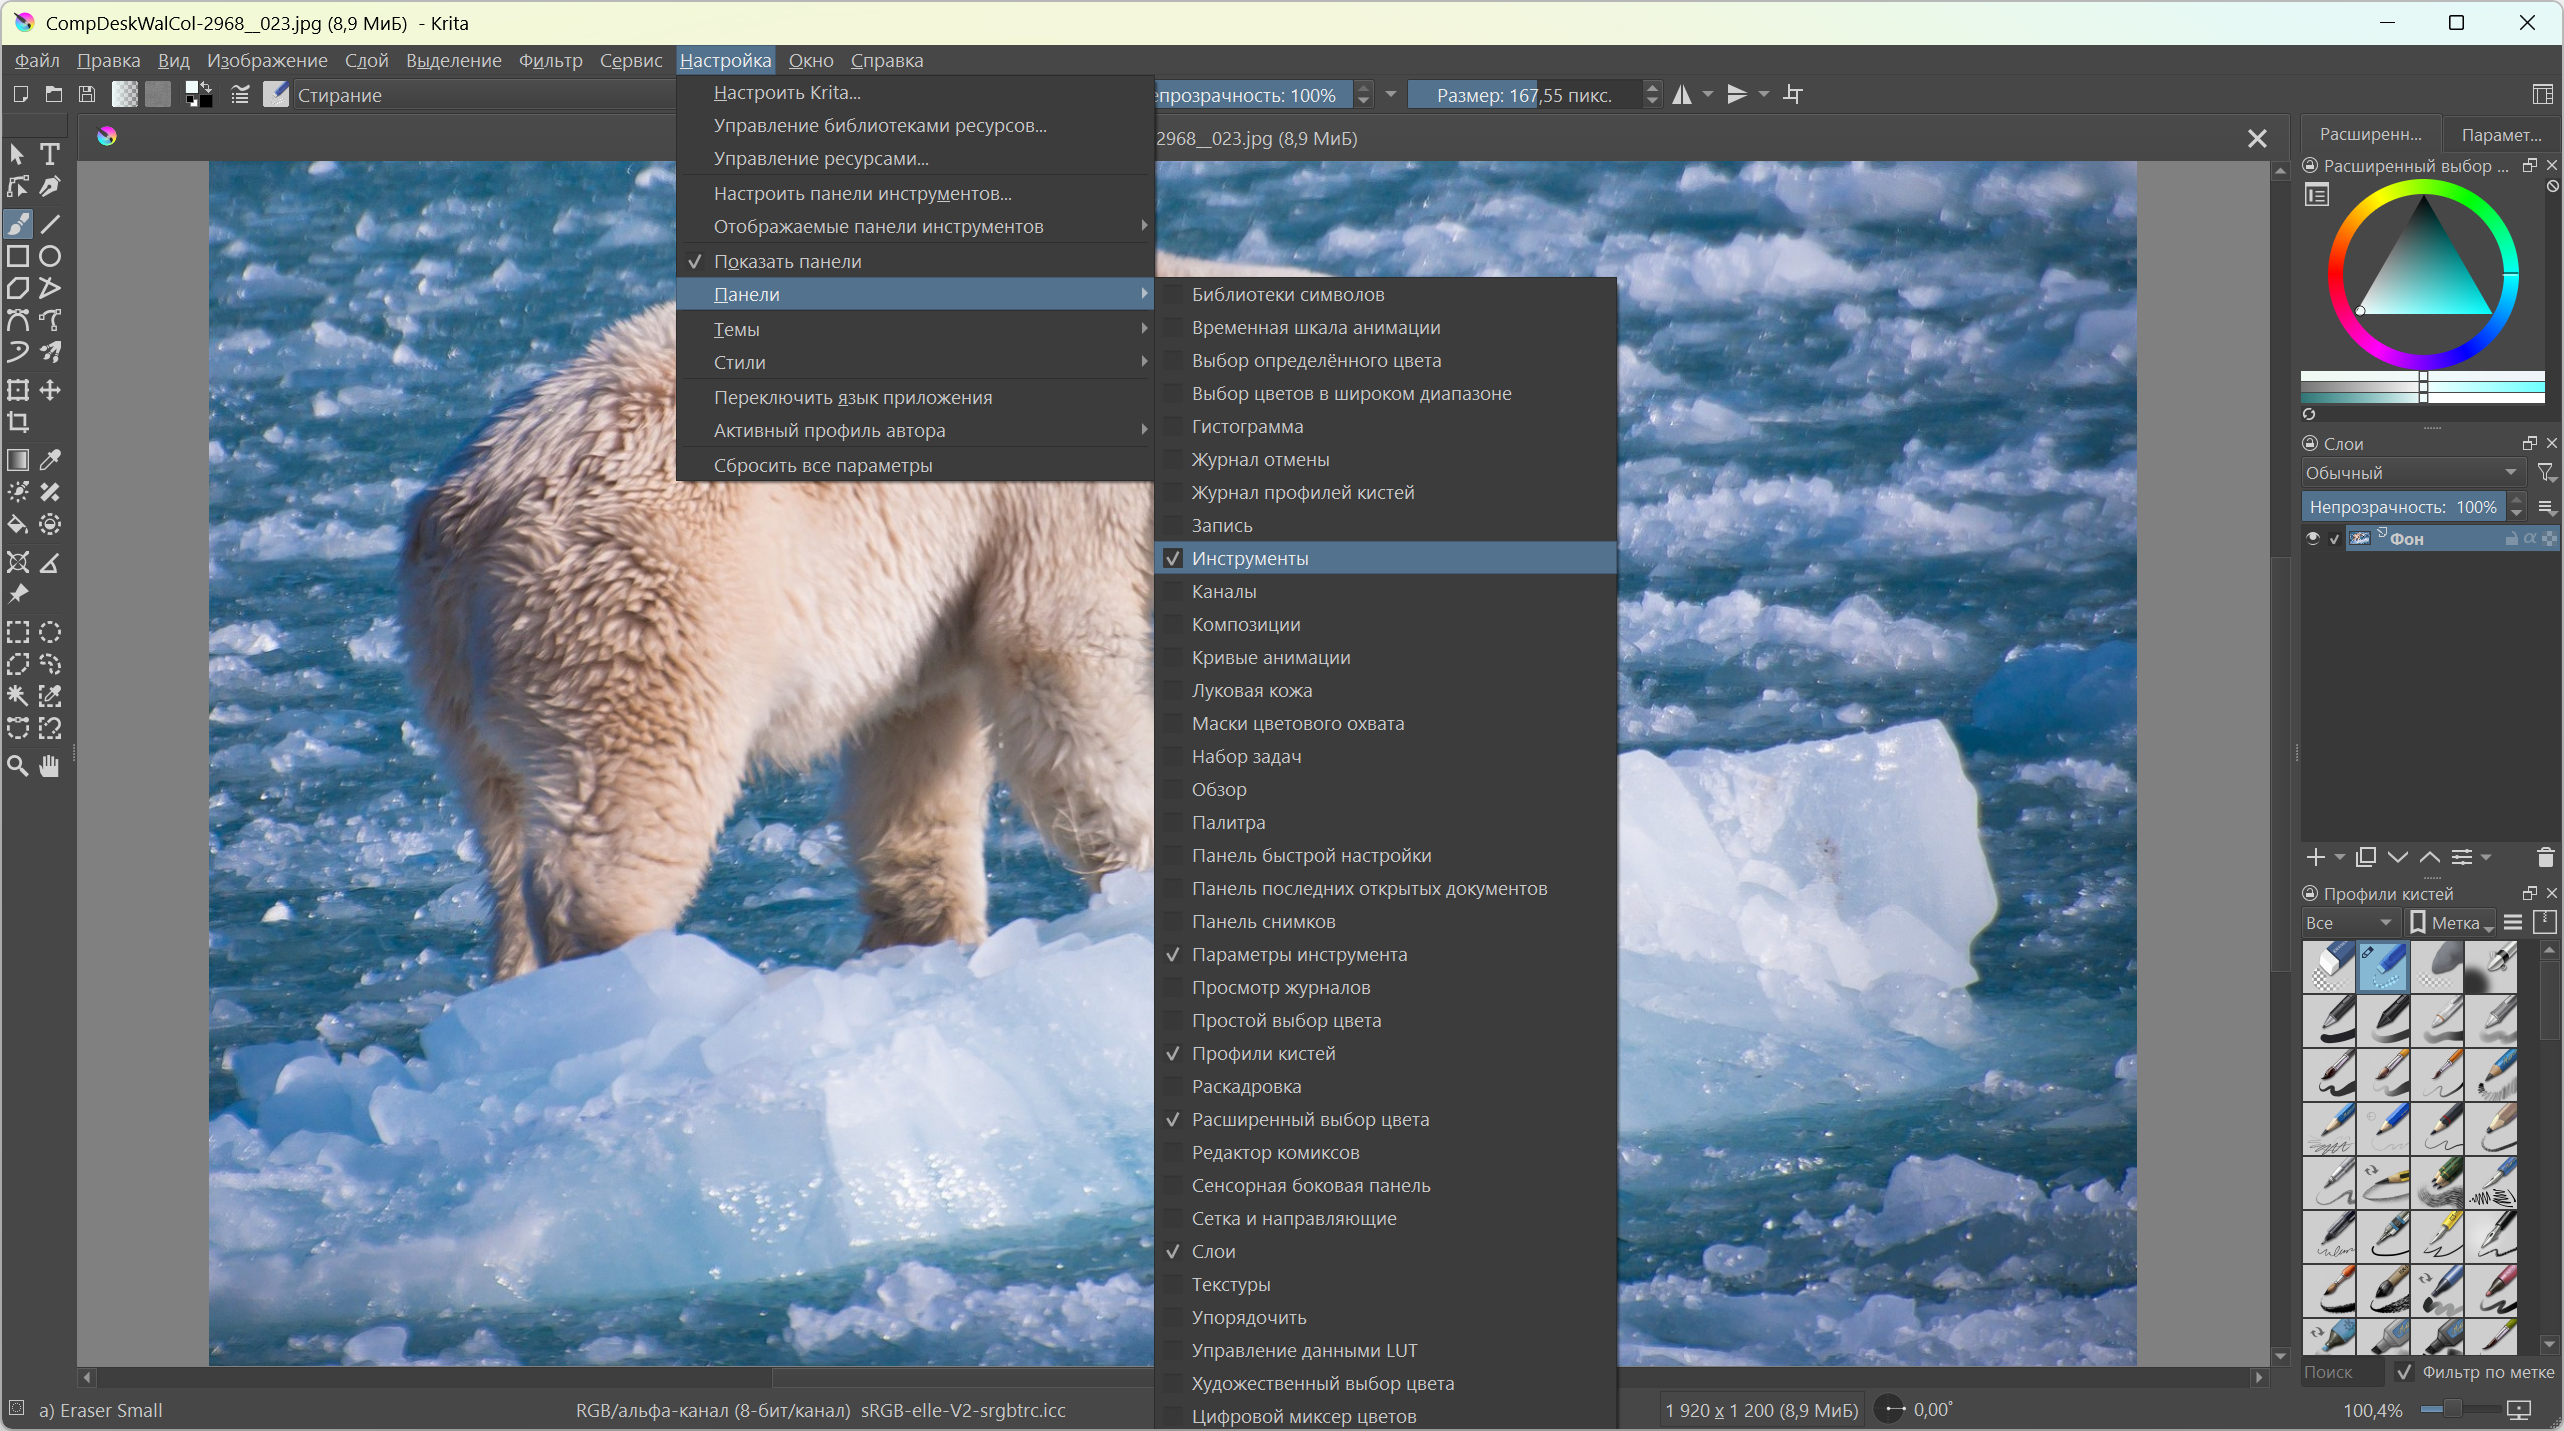Activate the Pan hand tool
Image resolution: width=2564 pixels, height=1431 pixels.
point(49,766)
